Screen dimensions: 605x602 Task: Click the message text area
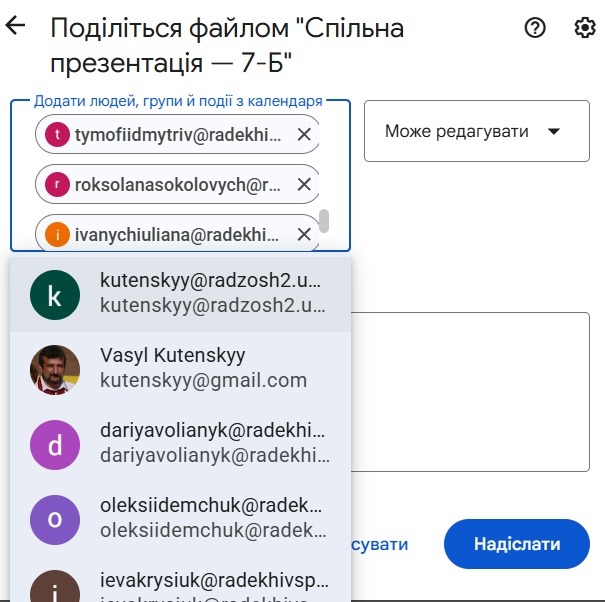click(470, 392)
